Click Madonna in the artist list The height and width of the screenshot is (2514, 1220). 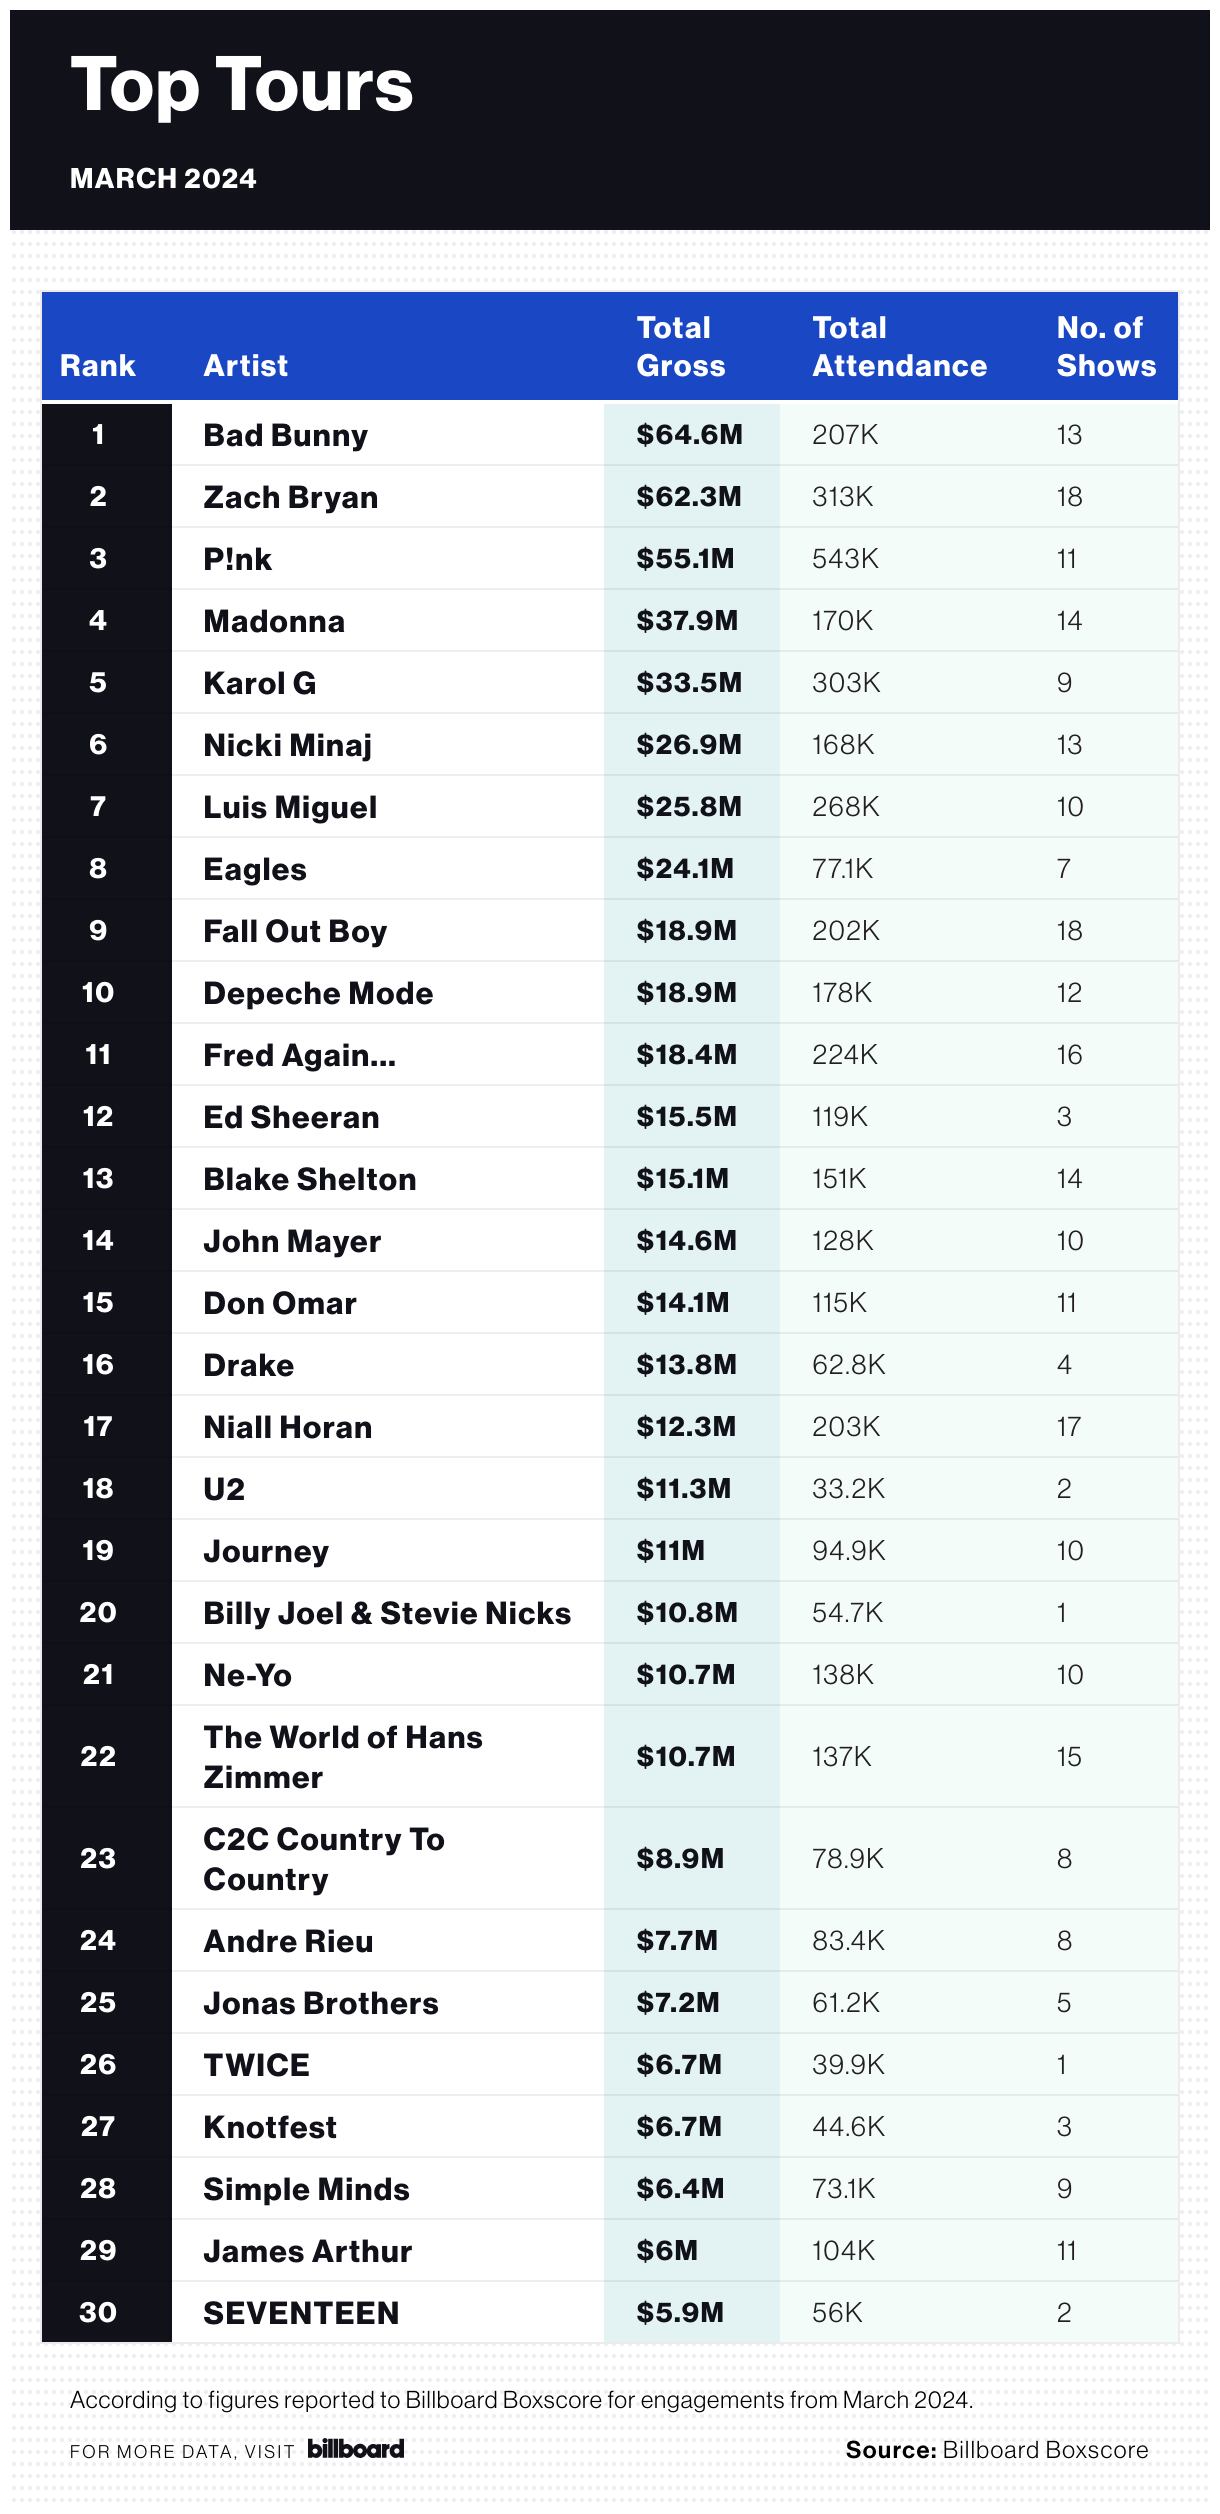pos(273,621)
